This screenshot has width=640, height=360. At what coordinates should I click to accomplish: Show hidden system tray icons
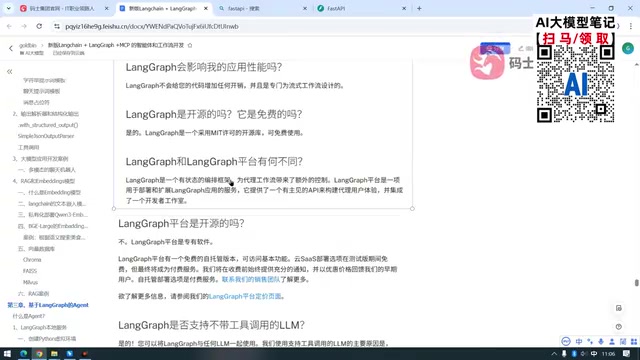pyautogui.click(x=554, y=353)
